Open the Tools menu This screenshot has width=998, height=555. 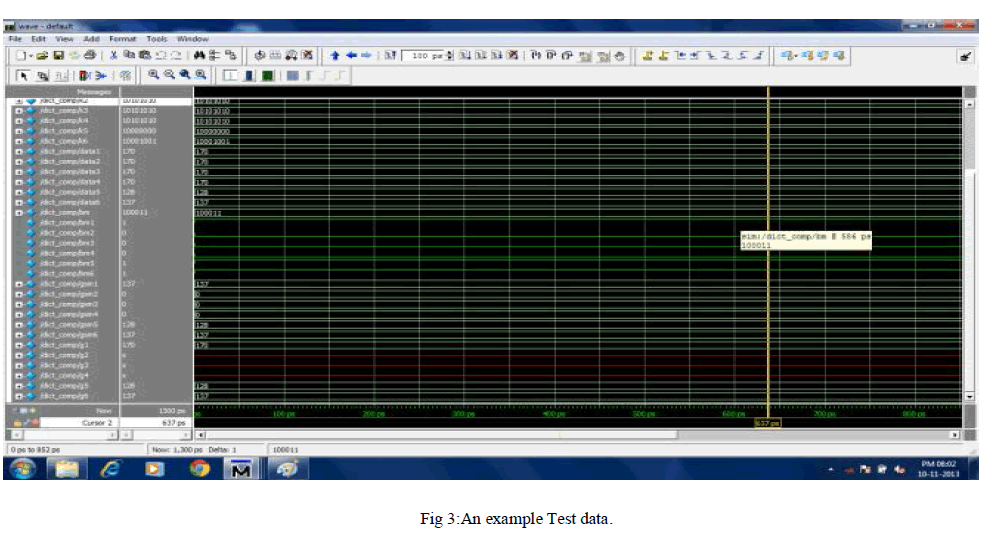[155, 38]
